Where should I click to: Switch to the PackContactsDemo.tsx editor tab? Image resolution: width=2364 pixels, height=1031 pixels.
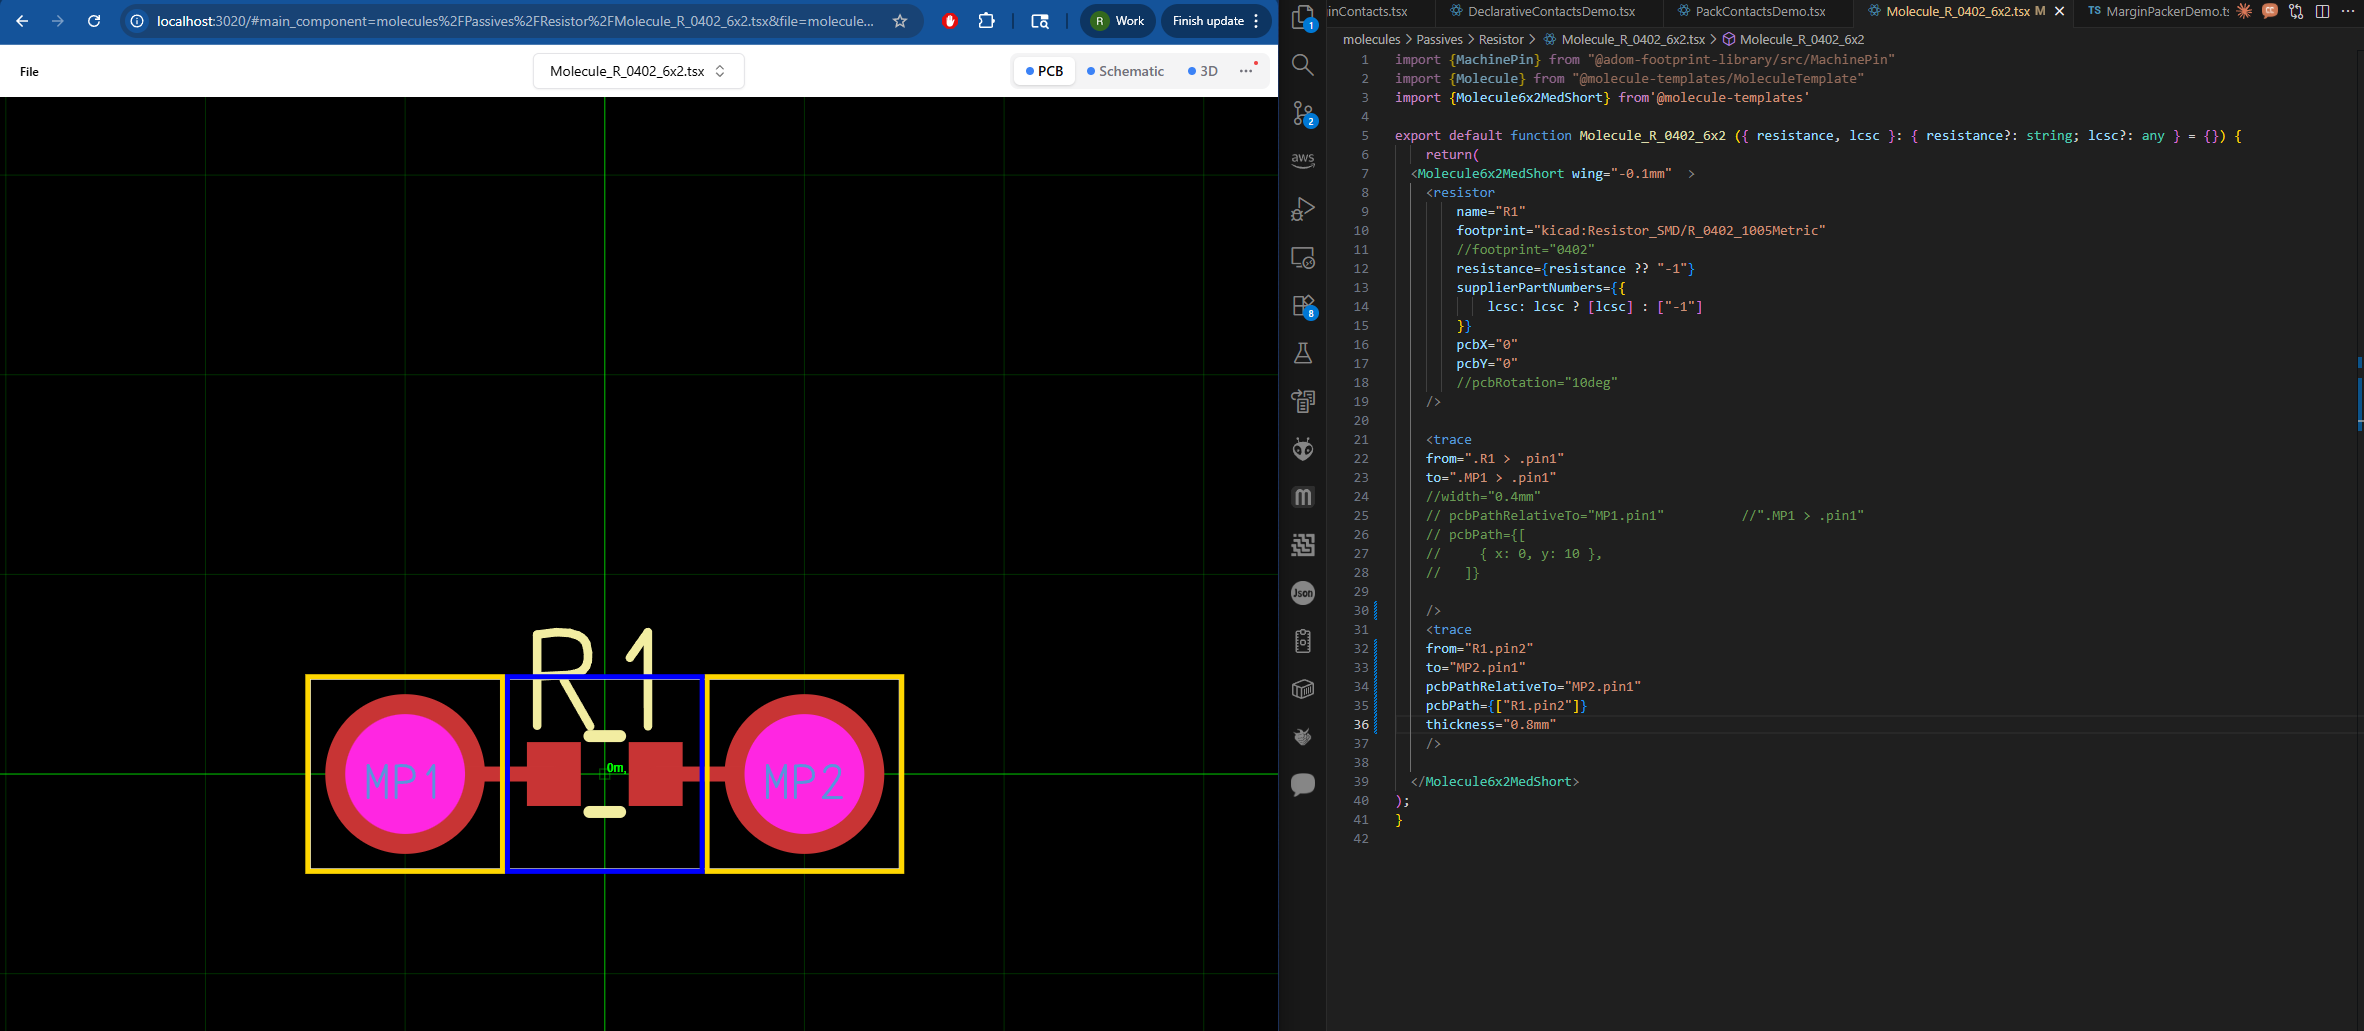click(1759, 11)
